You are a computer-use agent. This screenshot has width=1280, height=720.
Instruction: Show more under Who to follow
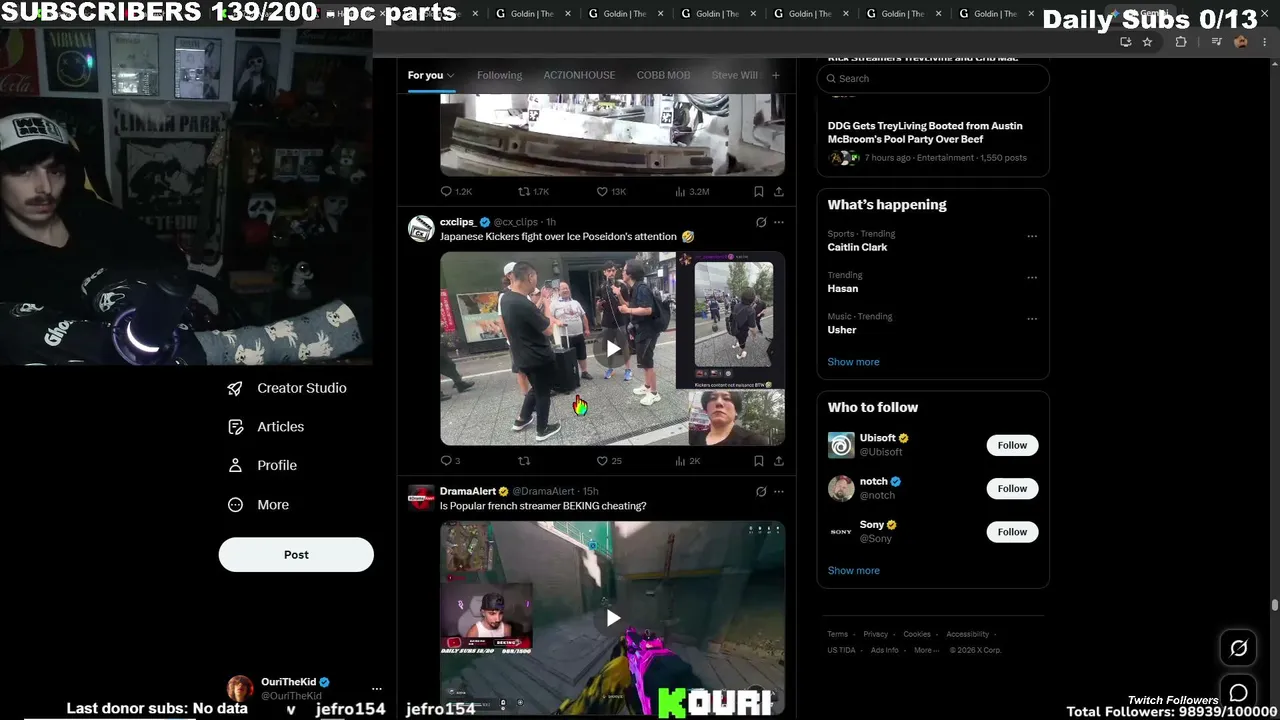pos(853,571)
